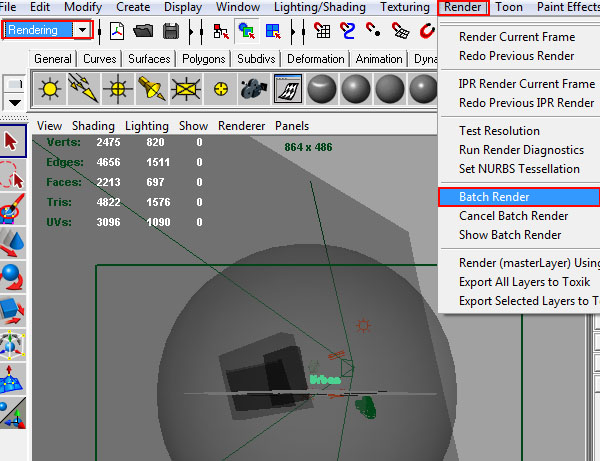Create a camera from shelf
The image size is (600, 461).
pyautogui.click(x=253, y=89)
